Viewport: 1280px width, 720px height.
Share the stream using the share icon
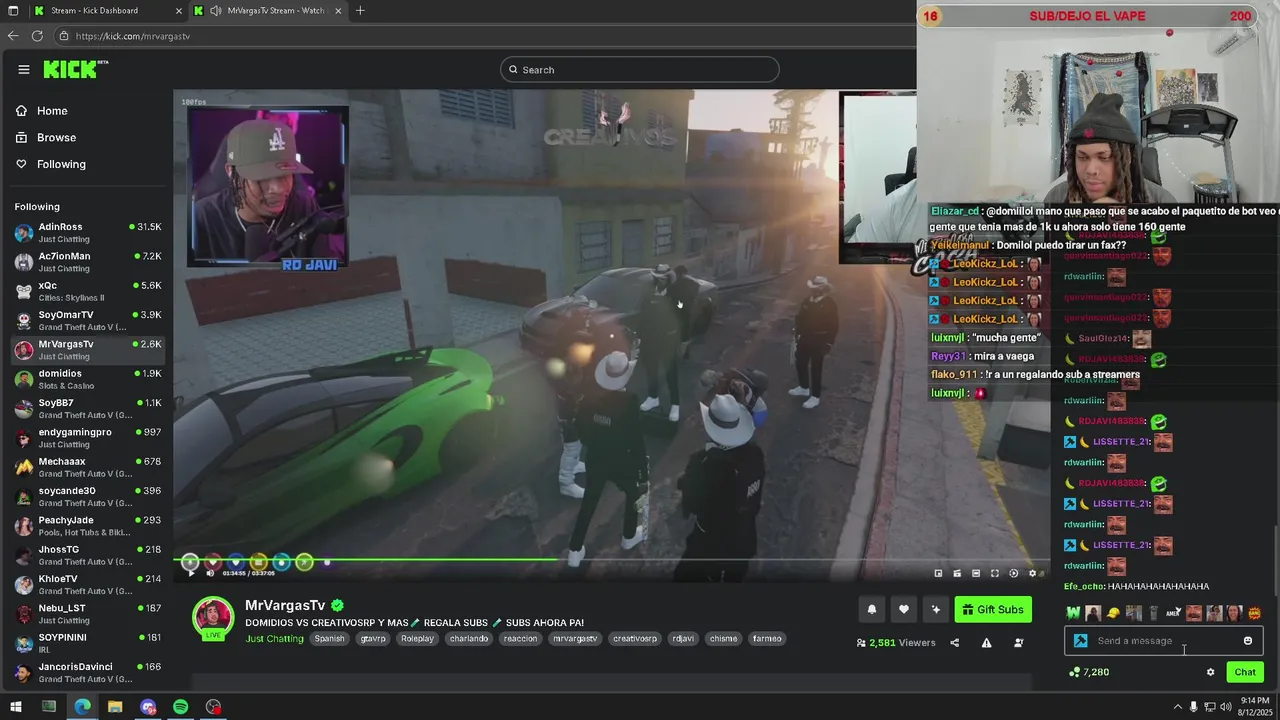(x=954, y=643)
